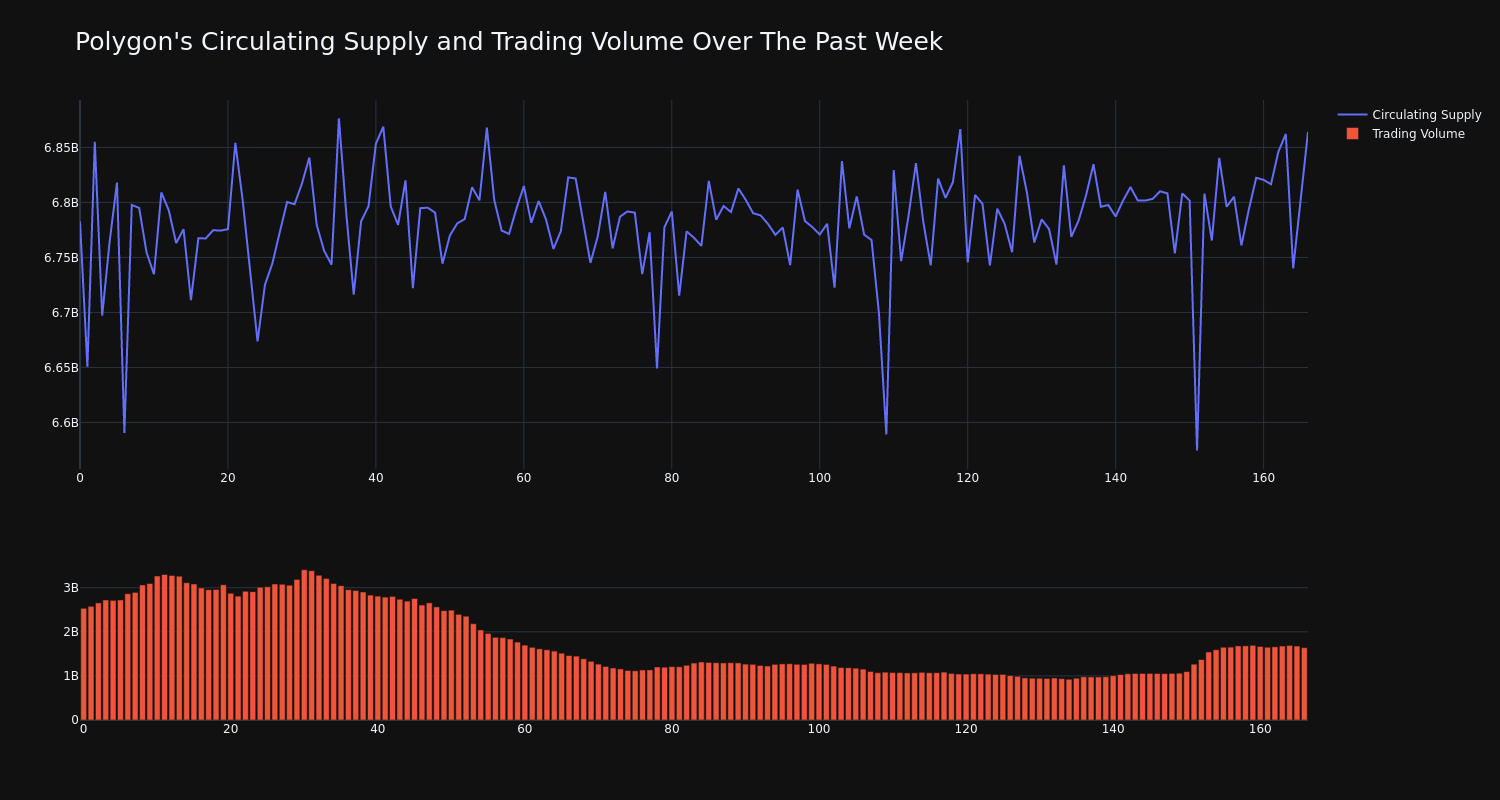This screenshot has width=1500, height=800.
Task: Click the 6.8B y-axis label
Action: (x=65, y=203)
